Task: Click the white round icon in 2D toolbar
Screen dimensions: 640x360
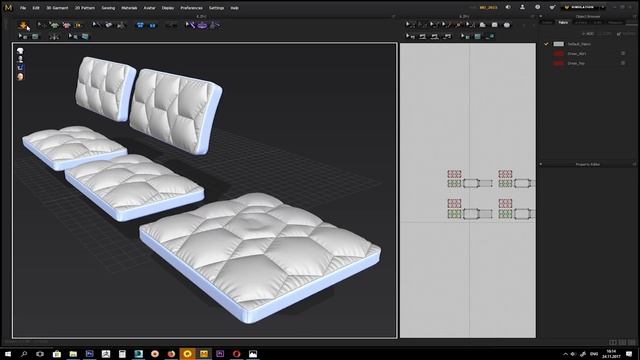Action: click(507, 25)
